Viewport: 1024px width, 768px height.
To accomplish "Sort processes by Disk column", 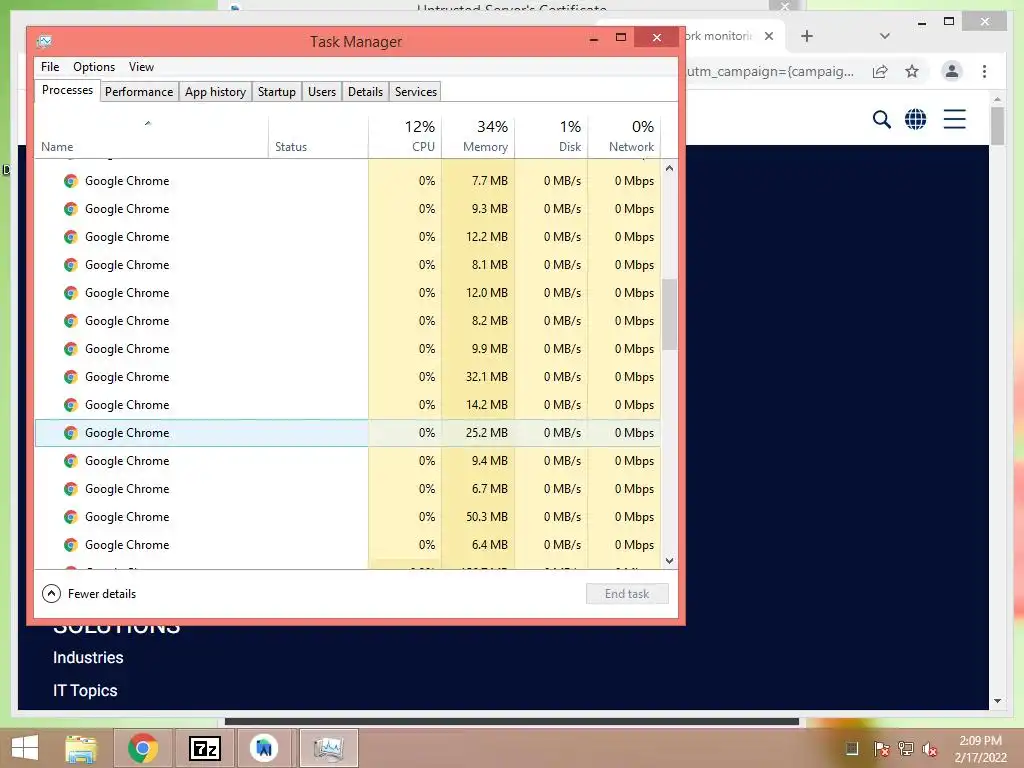I will [551, 137].
